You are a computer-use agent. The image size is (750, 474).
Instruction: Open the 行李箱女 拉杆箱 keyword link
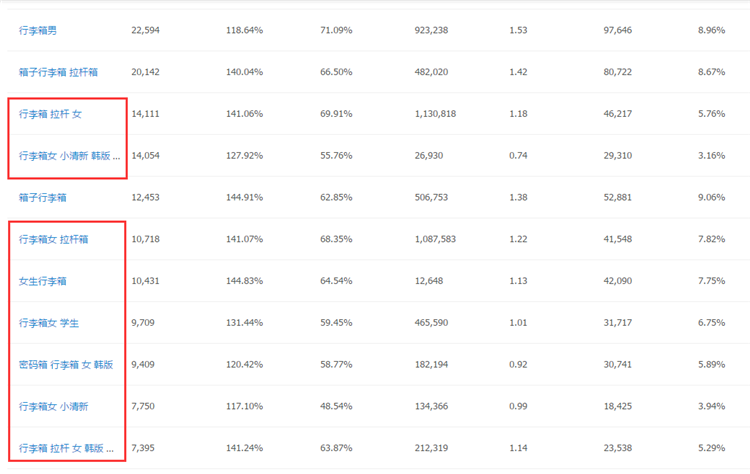tap(54, 239)
